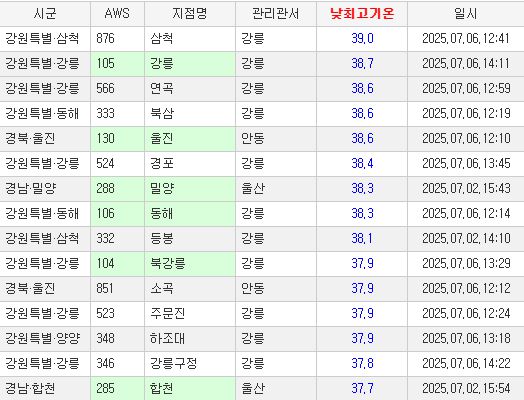Image resolution: width=524 pixels, height=400 pixels.
Task: Click the AWS column header
Action: (x=117, y=14)
